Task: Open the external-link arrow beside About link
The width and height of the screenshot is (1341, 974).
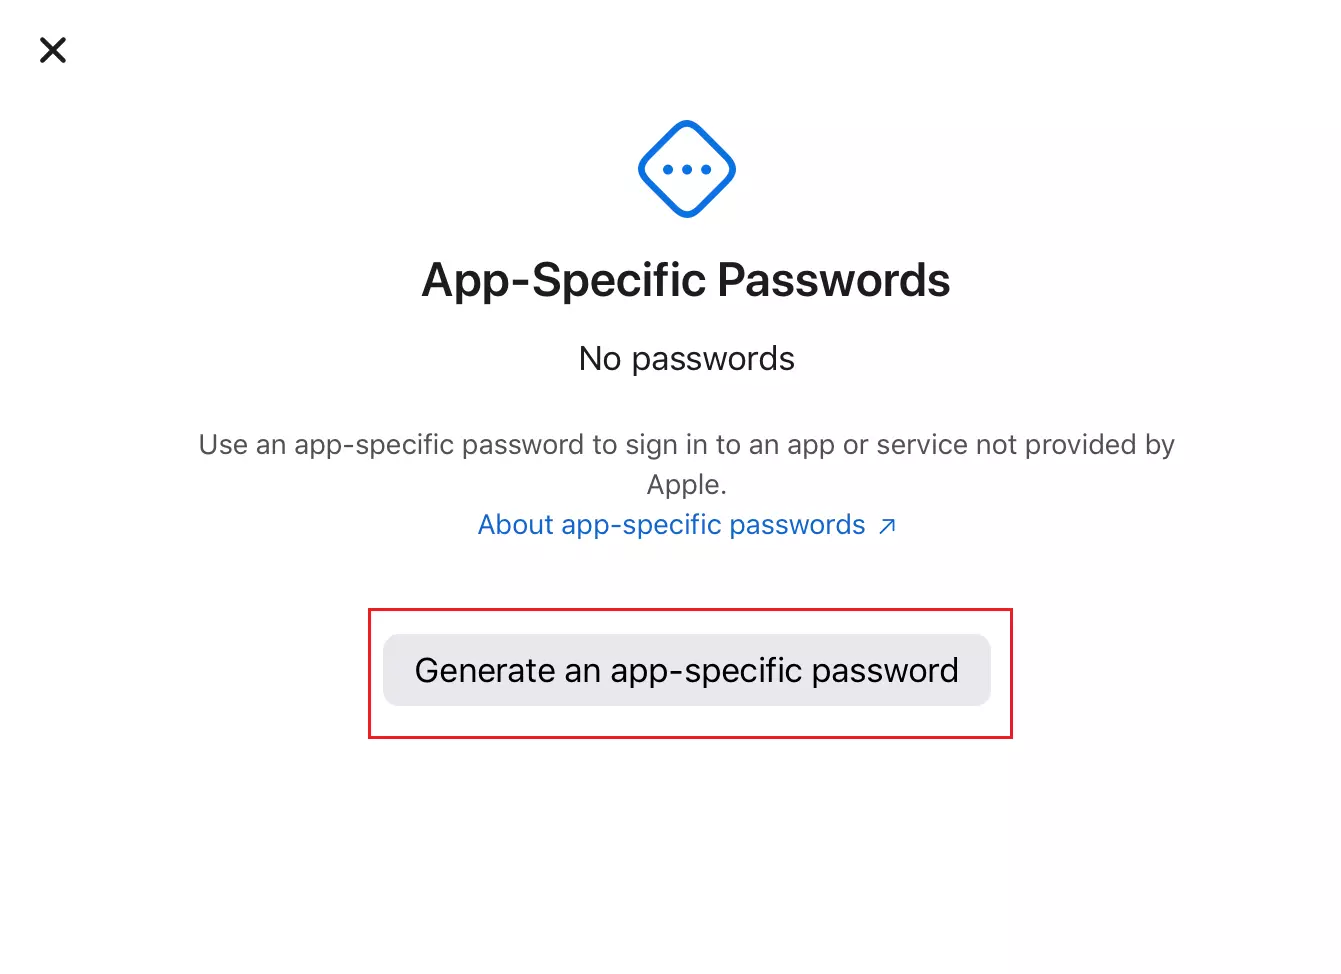Action: click(x=887, y=526)
